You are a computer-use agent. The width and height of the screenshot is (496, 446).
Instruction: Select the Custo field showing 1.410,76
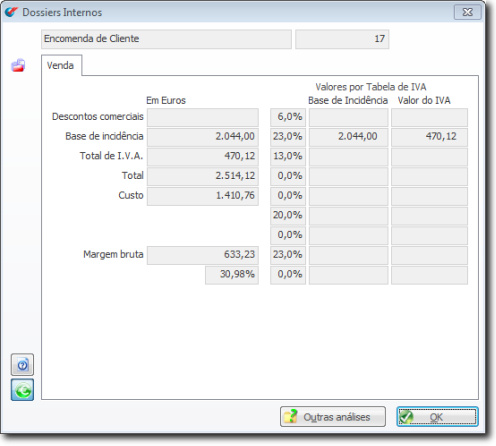click(x=203, y=196)
